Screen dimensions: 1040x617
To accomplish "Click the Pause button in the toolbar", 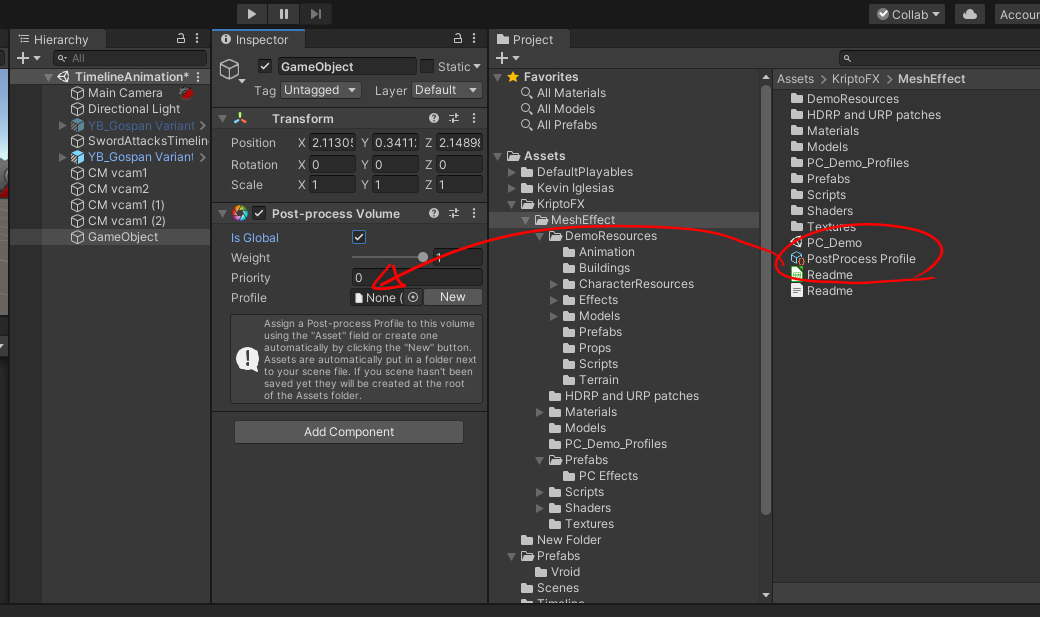I will (x=284, y=14).
